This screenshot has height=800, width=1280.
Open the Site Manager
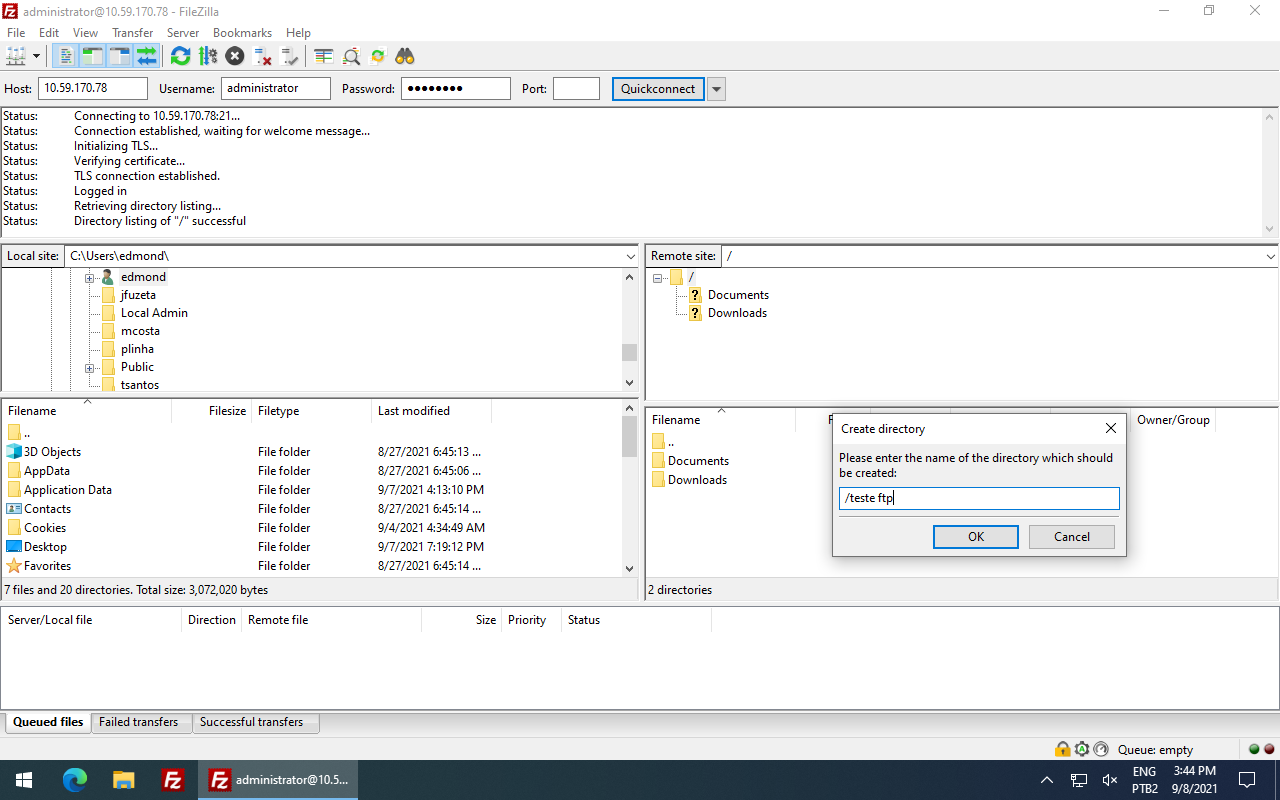click(x=16, y=56)
